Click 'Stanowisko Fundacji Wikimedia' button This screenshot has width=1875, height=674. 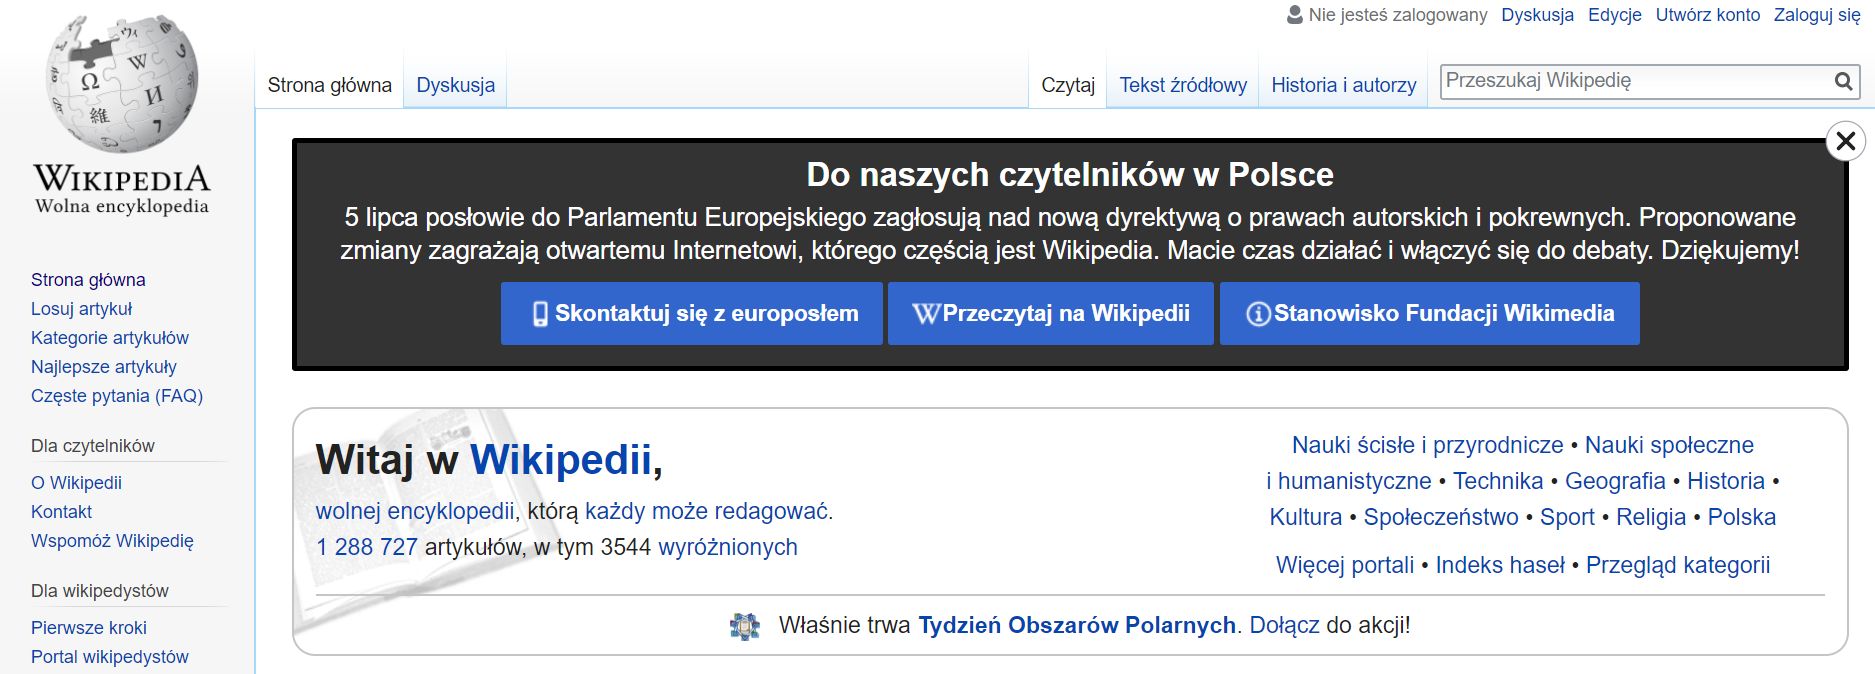tap(1430, 314)
